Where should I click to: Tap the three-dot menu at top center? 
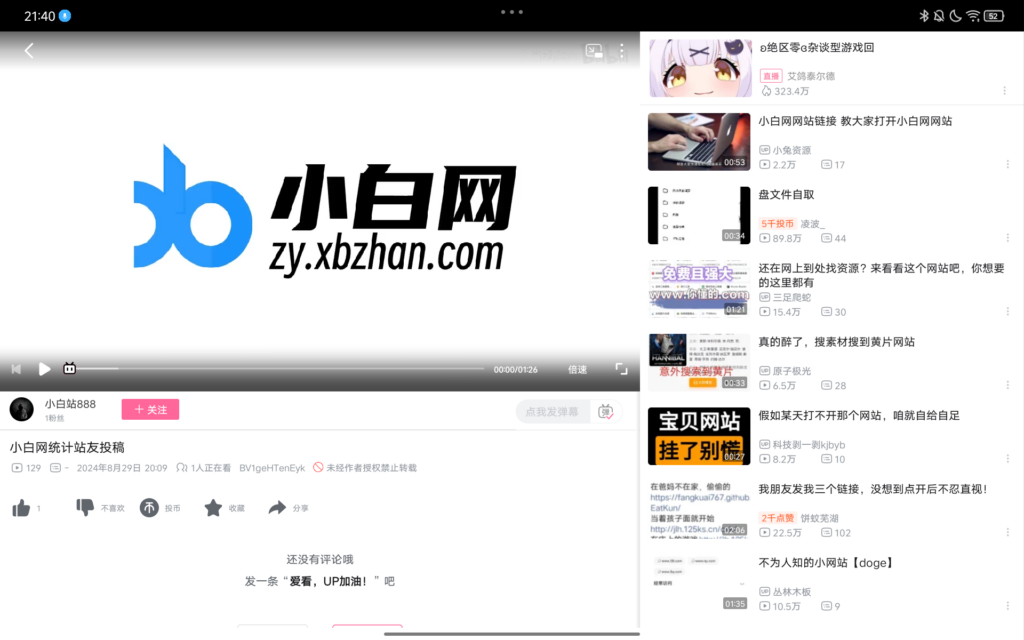pos(511,12)
